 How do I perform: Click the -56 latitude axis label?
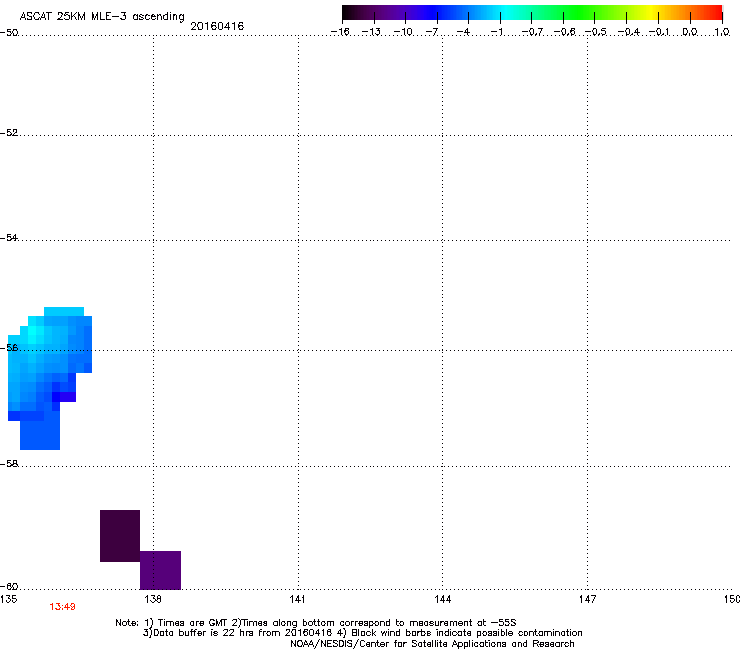9,347
